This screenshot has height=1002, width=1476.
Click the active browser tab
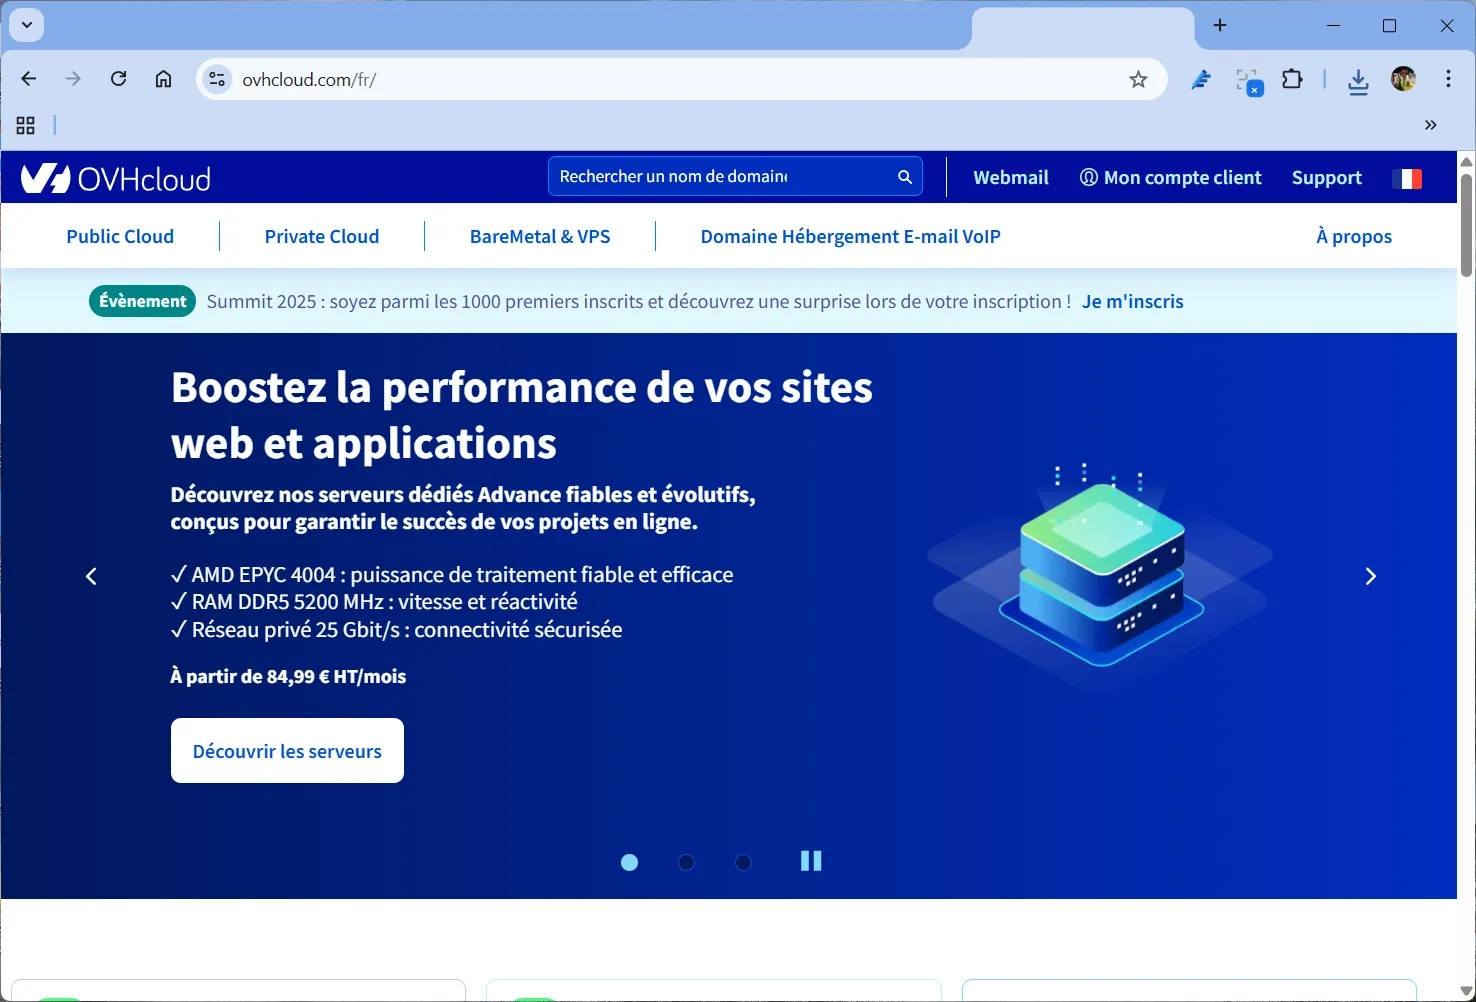coord(1083,27)
